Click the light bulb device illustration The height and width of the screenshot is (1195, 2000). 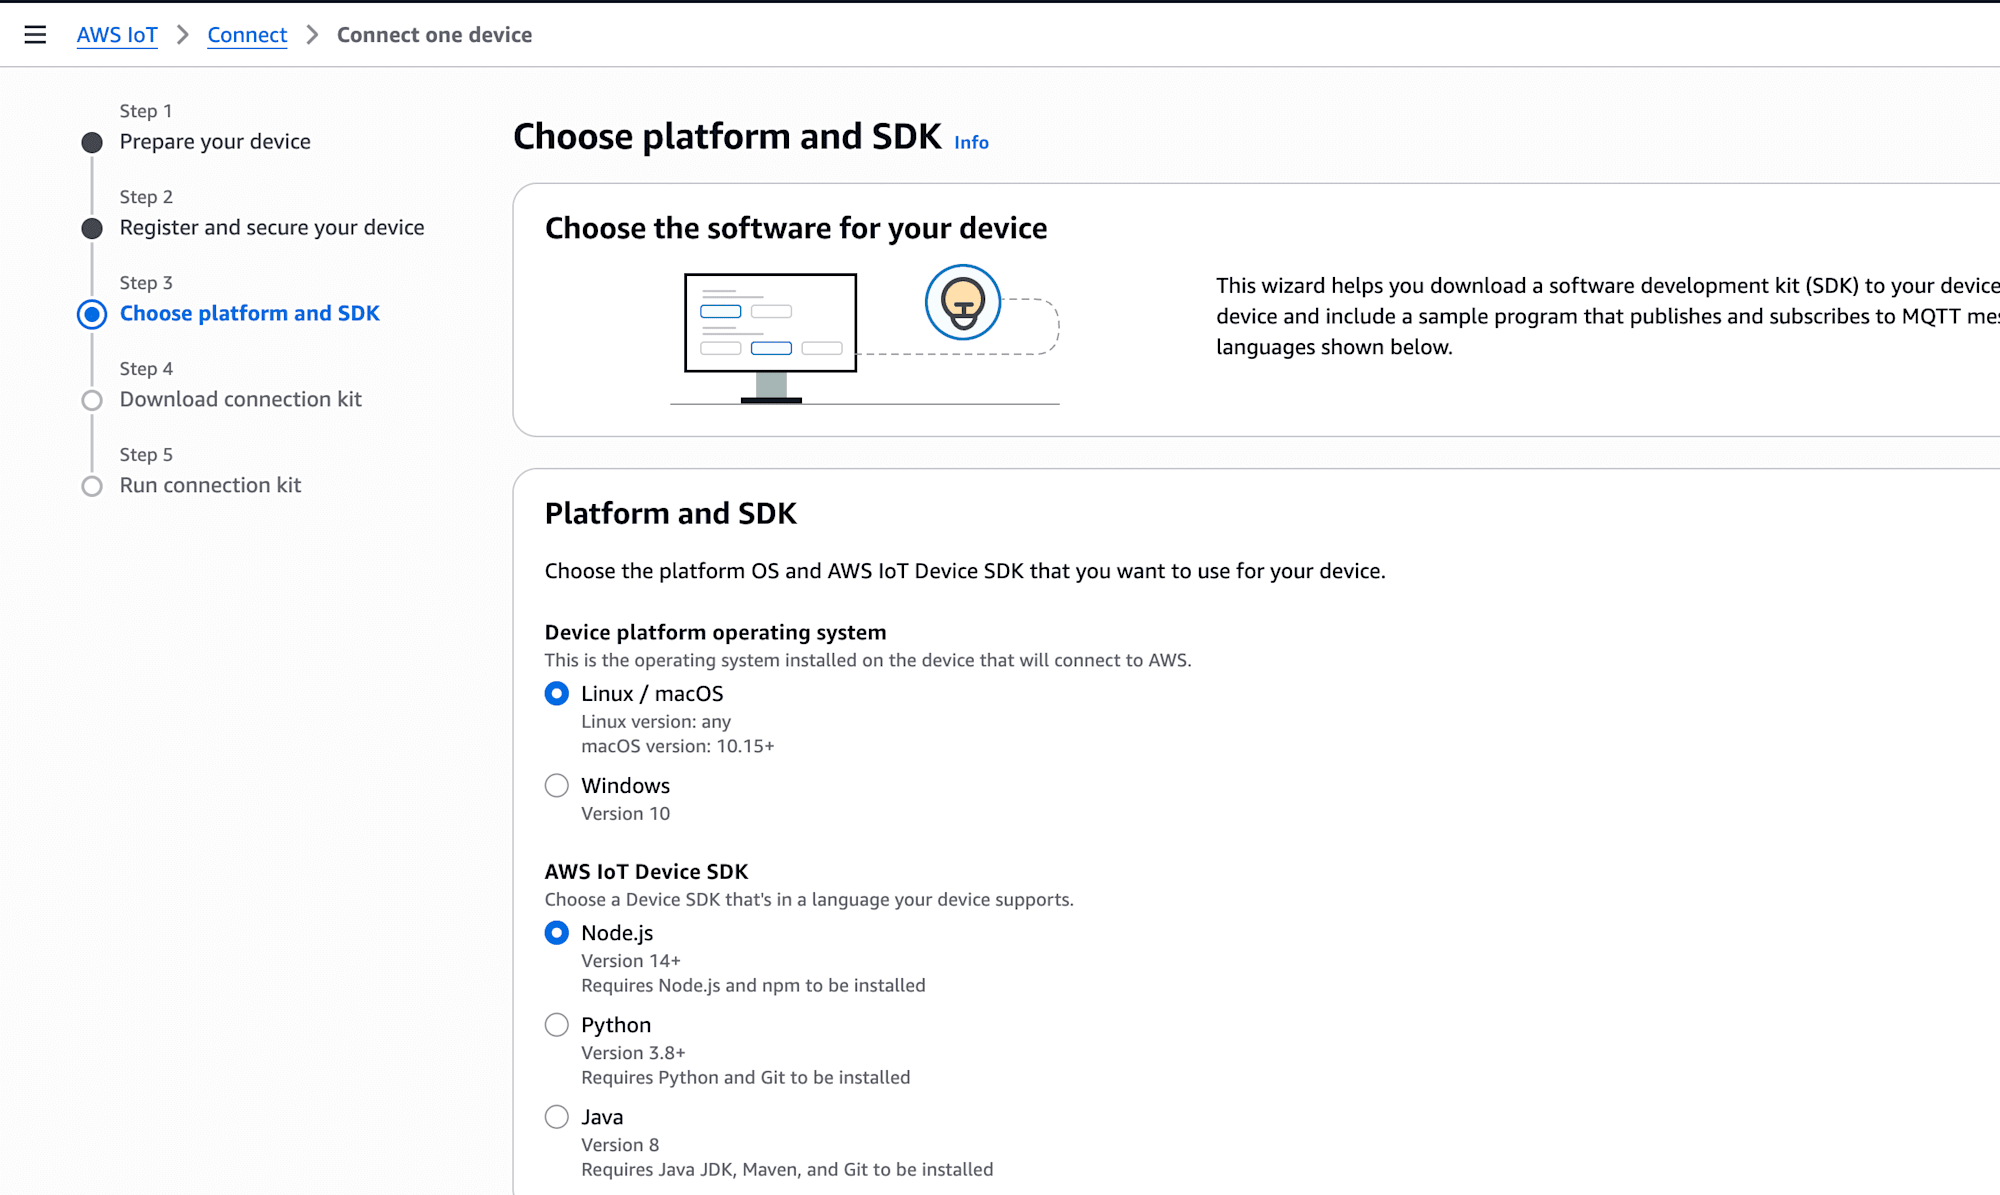963,302
